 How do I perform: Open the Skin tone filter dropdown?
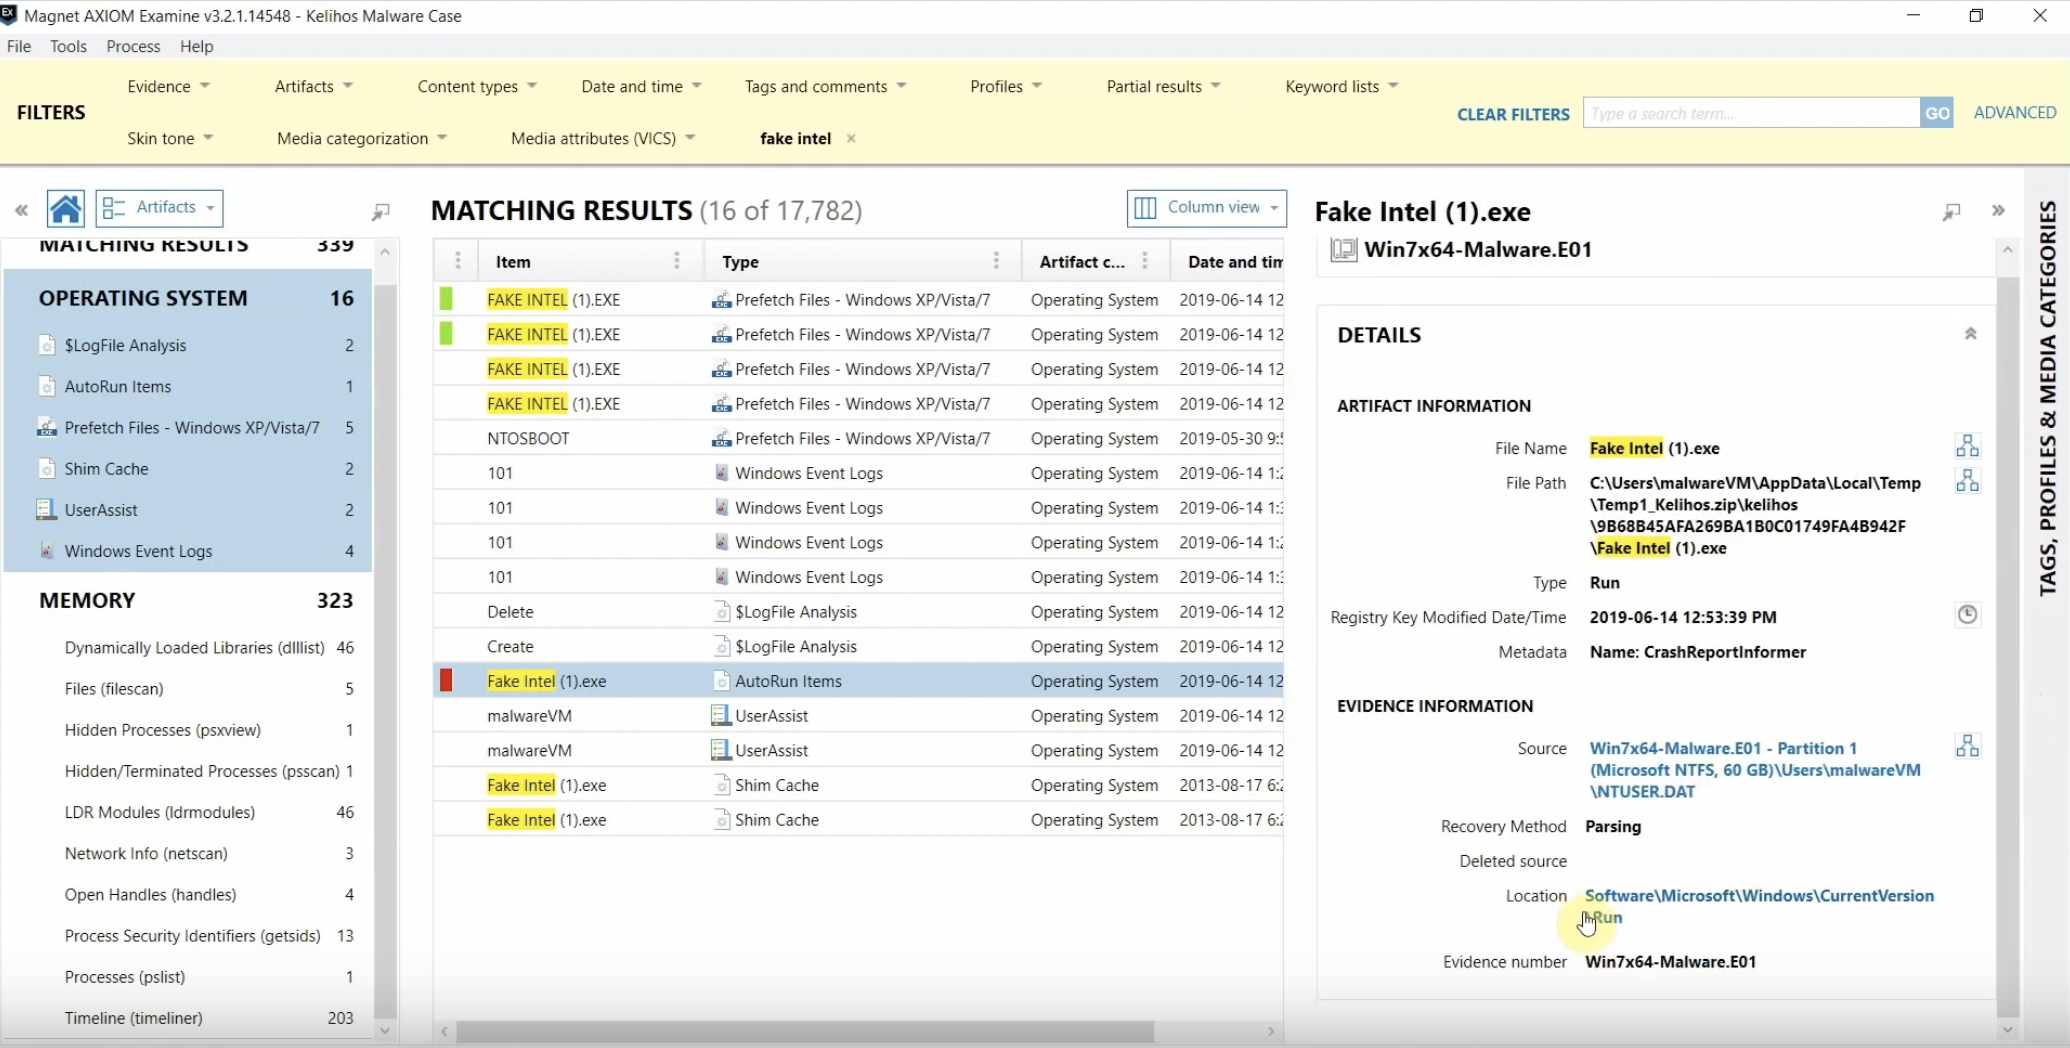pos(170,138)
